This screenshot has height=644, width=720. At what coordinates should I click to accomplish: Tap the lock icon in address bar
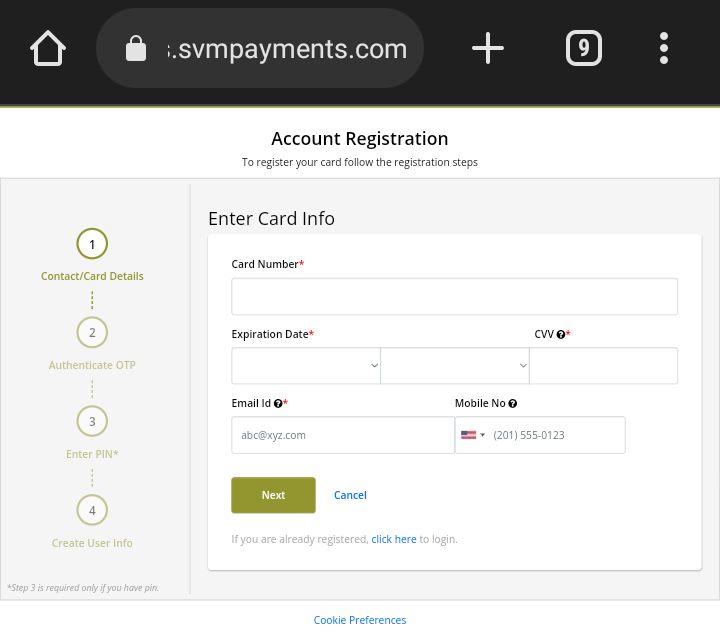tap(136, 49)
